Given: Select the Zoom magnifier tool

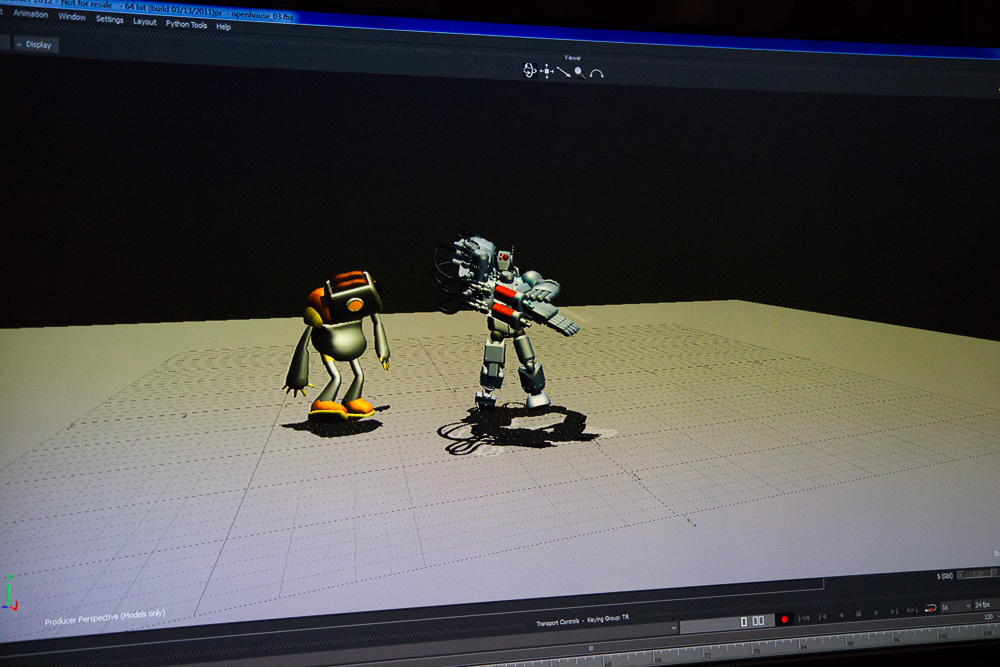Looking at the screenshot, I should click(579, 73).
